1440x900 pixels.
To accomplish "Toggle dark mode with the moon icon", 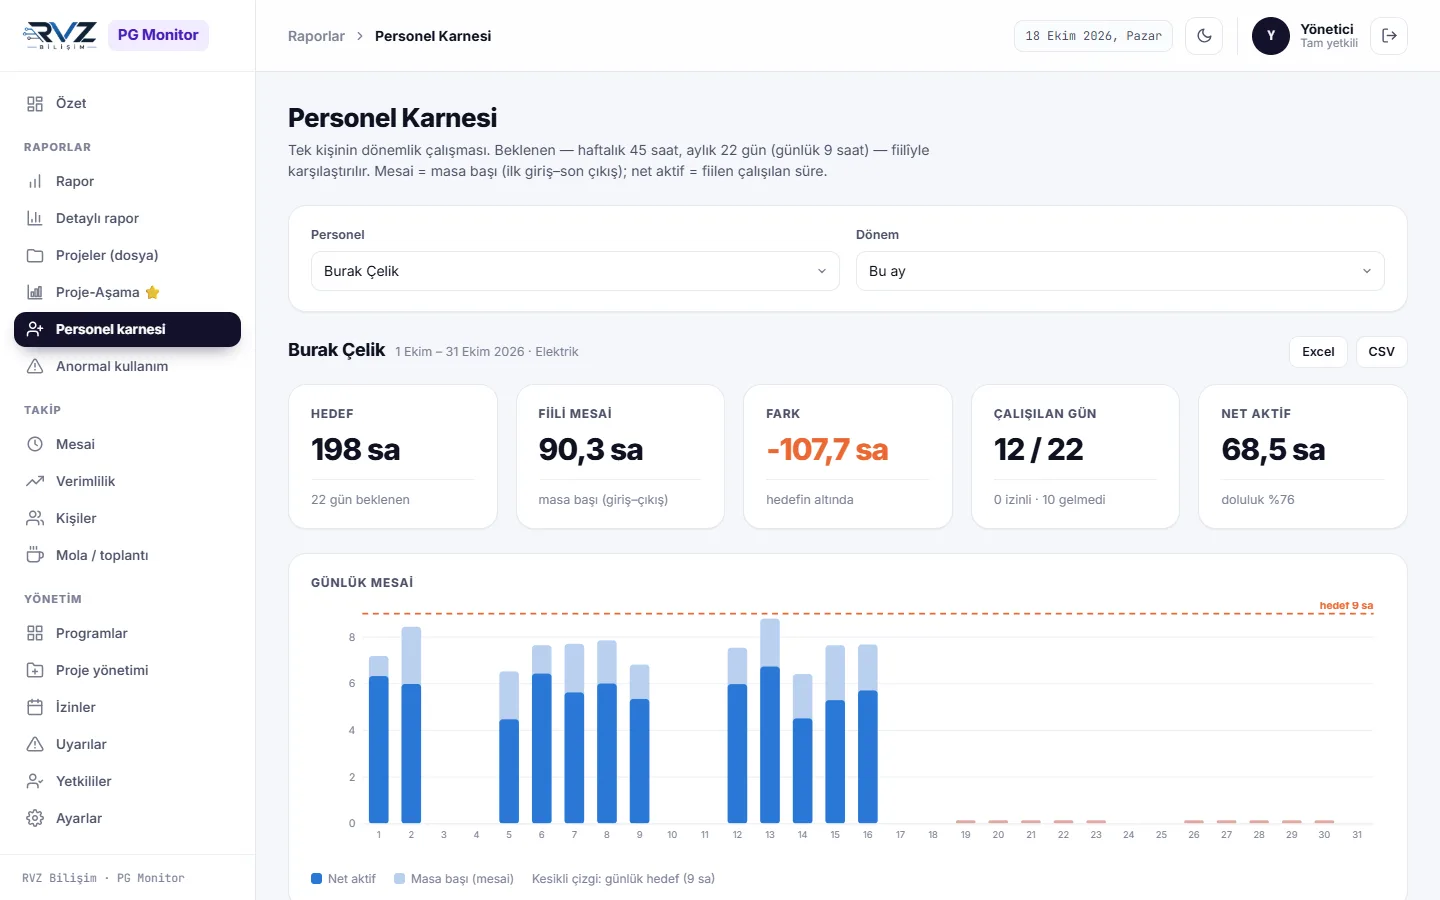I will tap(1204, 36).
